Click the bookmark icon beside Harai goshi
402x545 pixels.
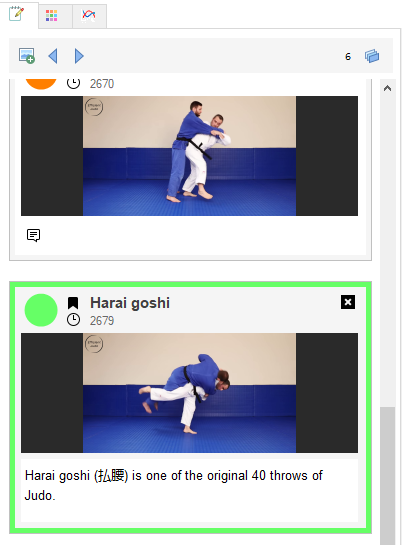(x=73, y=303)
